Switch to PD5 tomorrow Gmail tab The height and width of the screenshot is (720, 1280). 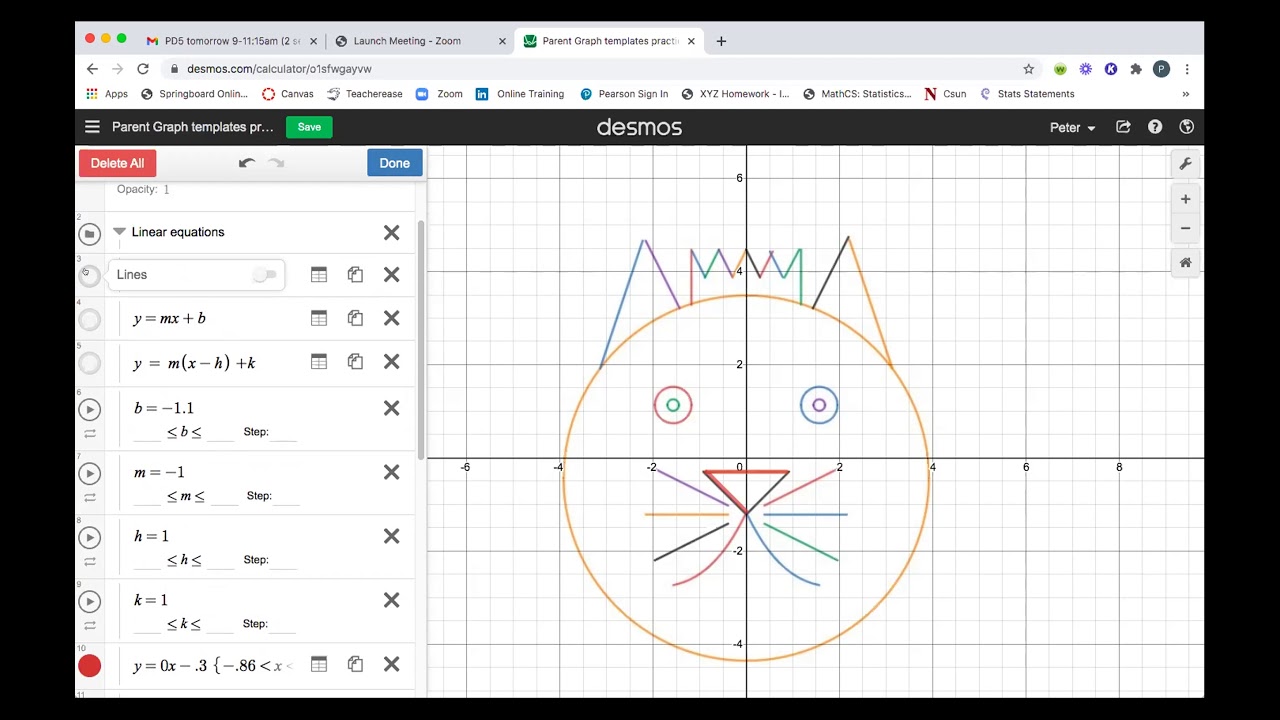(x=232, y=41)
